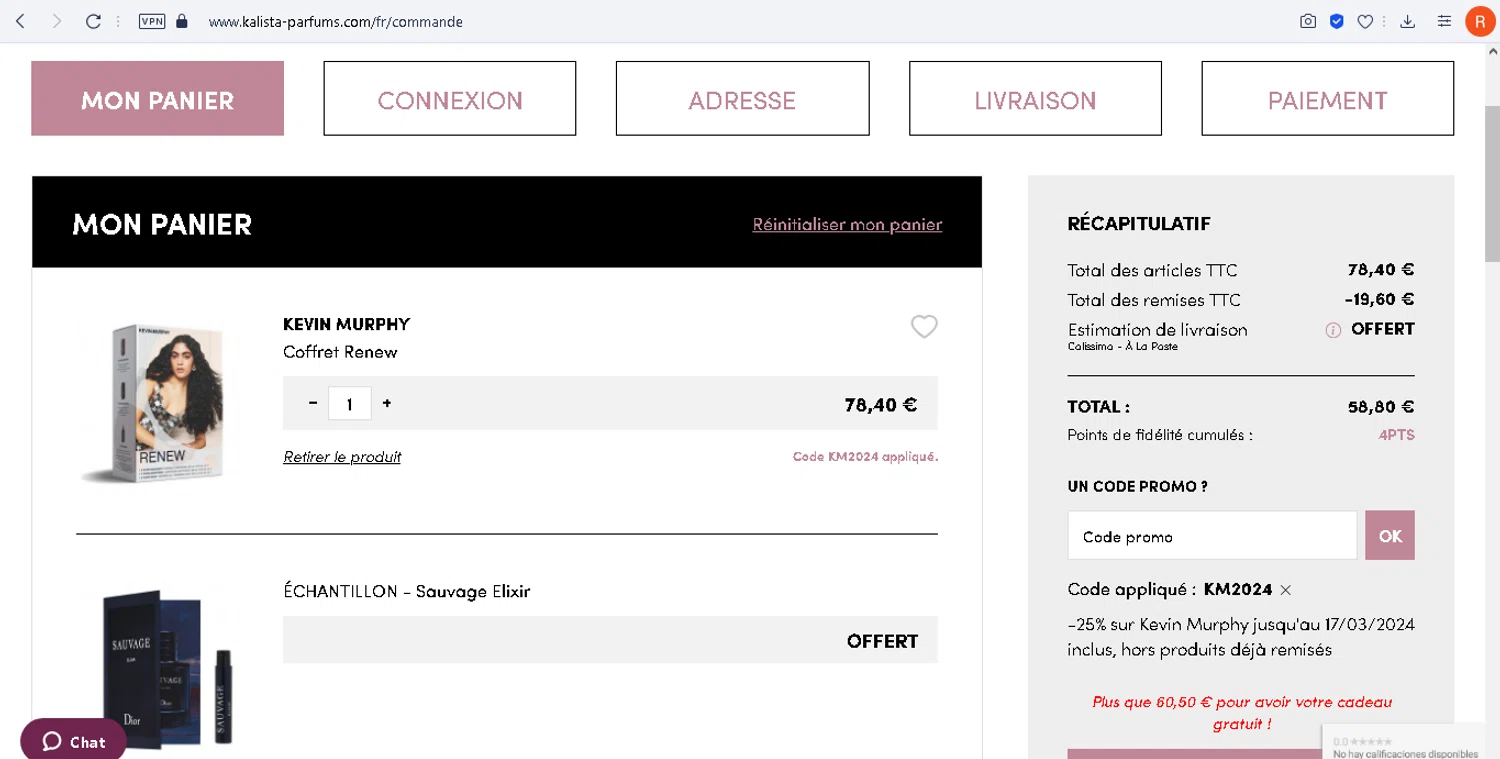Screen dimensions: 1500x759
Task: Click Retirer le produit link
Action: [342, 457]
